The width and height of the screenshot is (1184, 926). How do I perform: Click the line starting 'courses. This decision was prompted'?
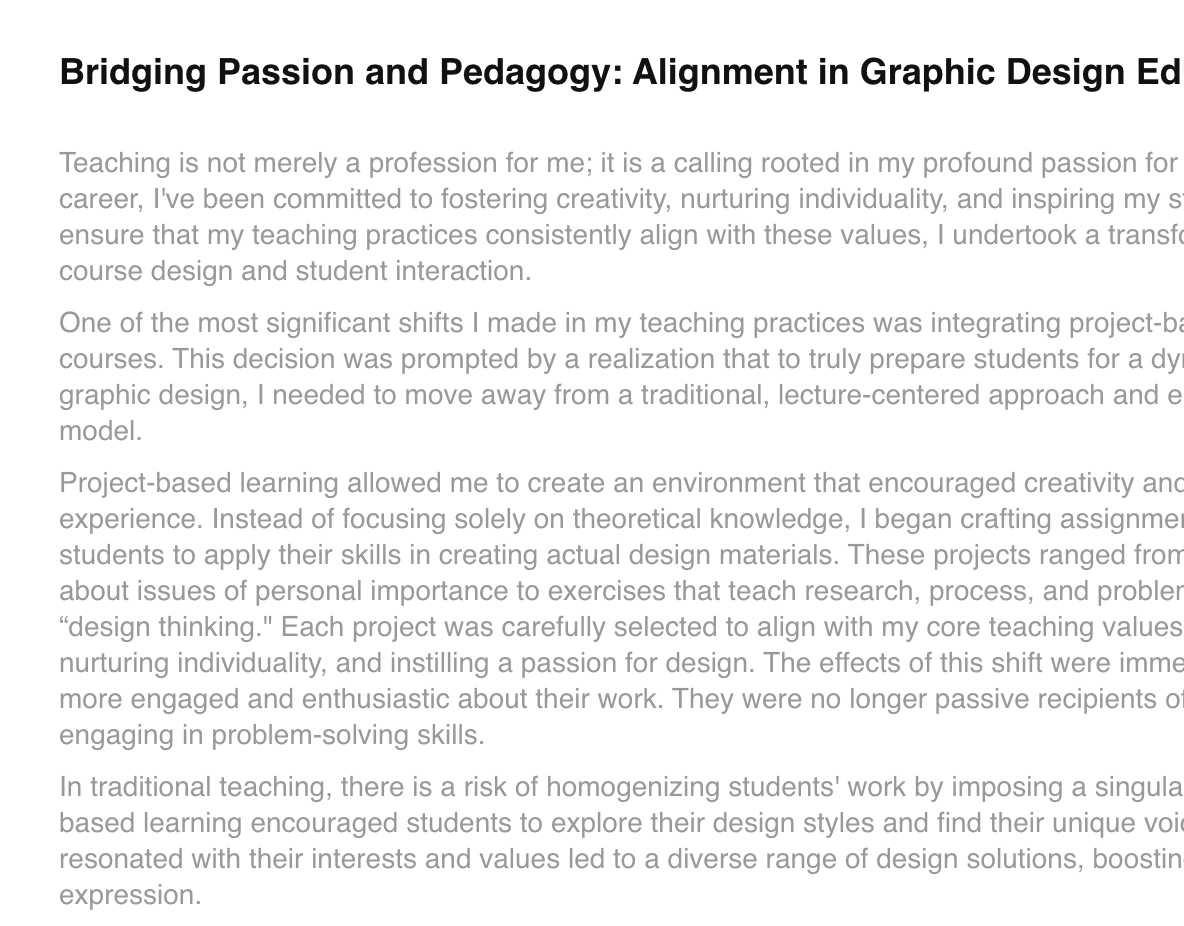pyautogui.click(x=621, y=359)
